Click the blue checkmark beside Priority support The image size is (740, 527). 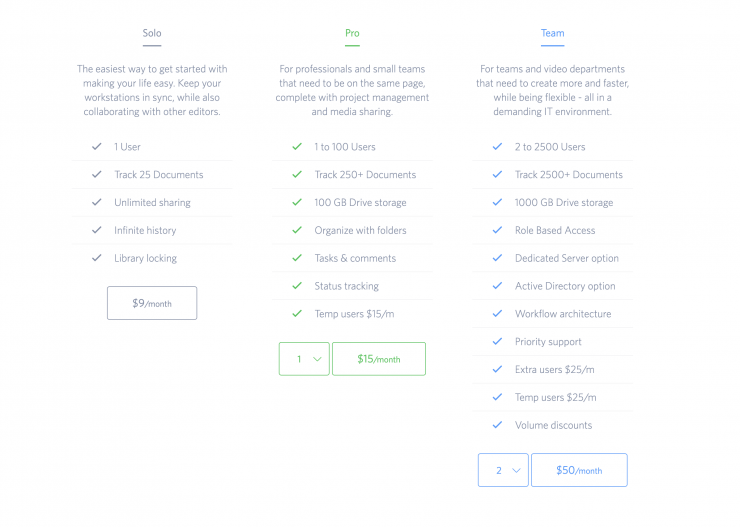(497, 342)
